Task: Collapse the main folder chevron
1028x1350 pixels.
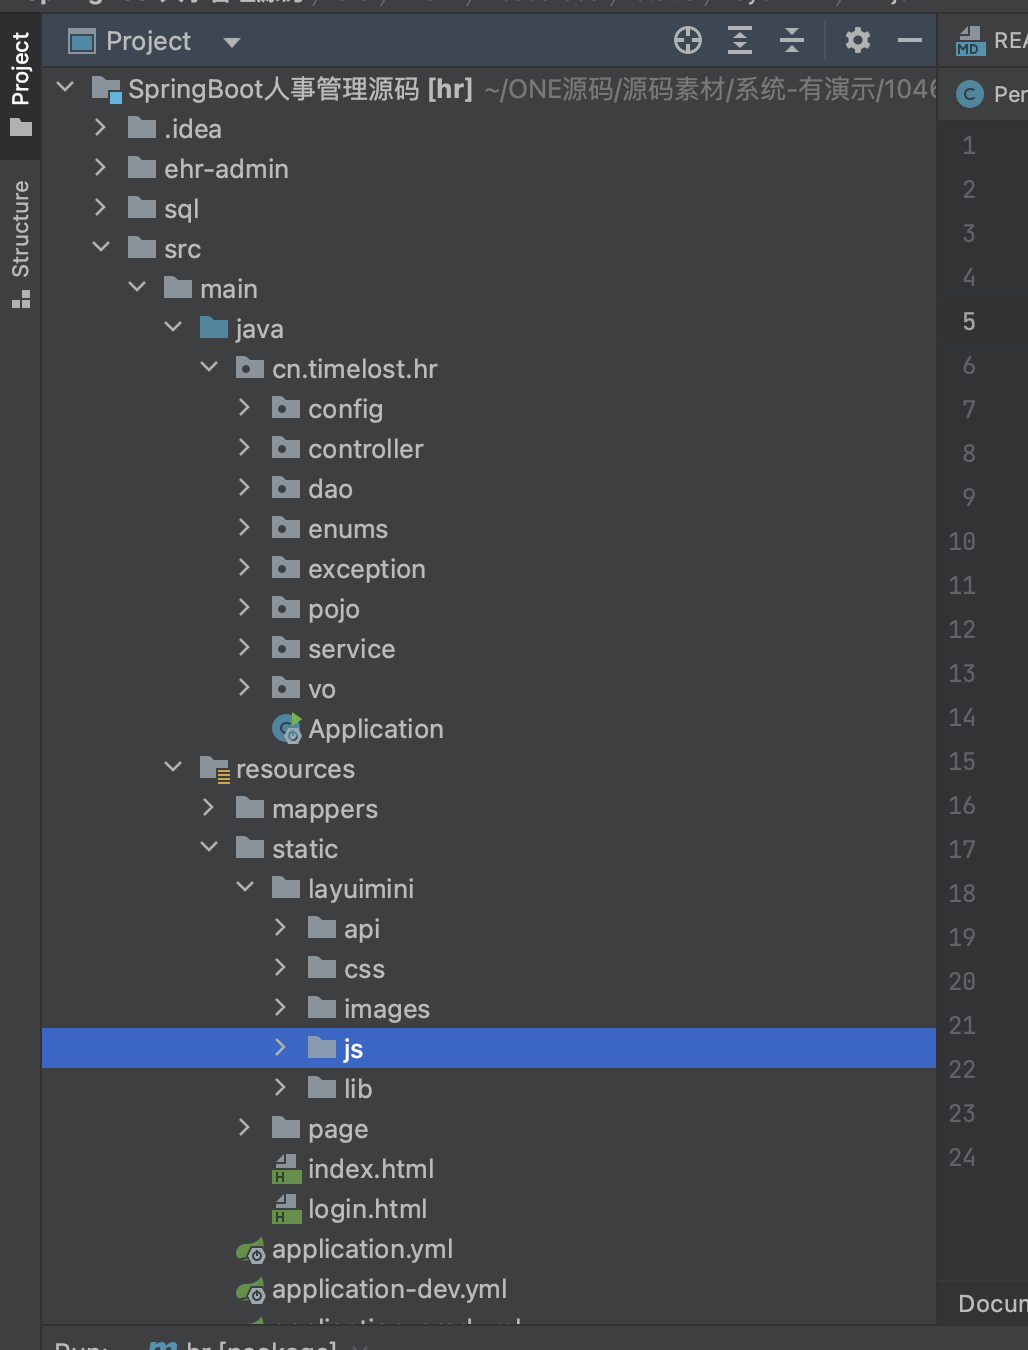Action: tap(137, 287)
